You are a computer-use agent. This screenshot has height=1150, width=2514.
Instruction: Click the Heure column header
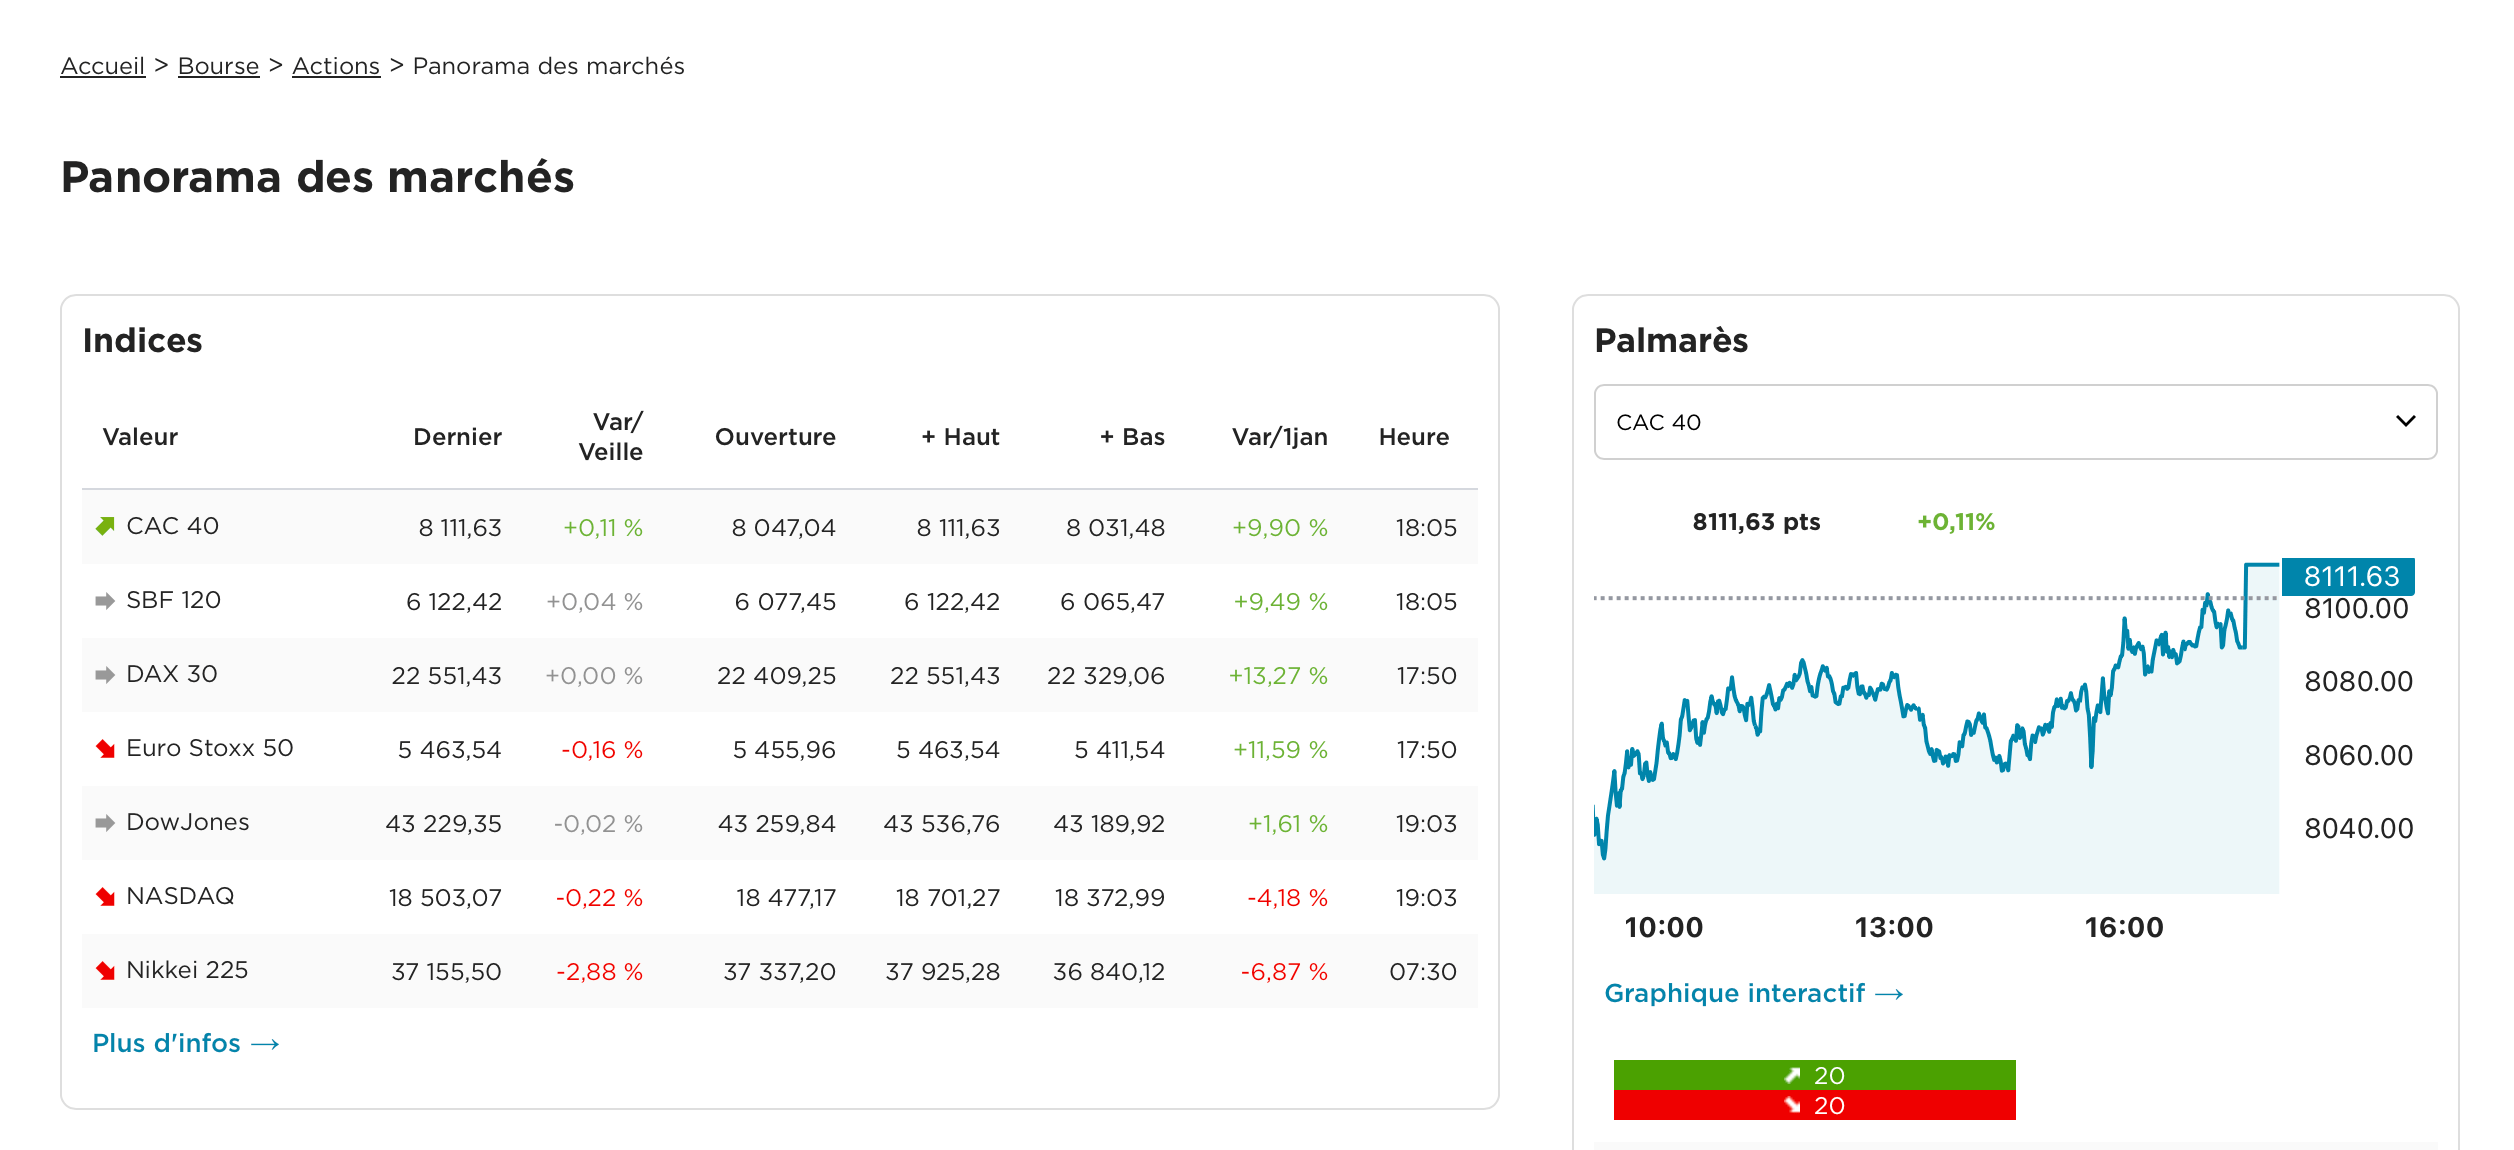[x=1413, y=437]
